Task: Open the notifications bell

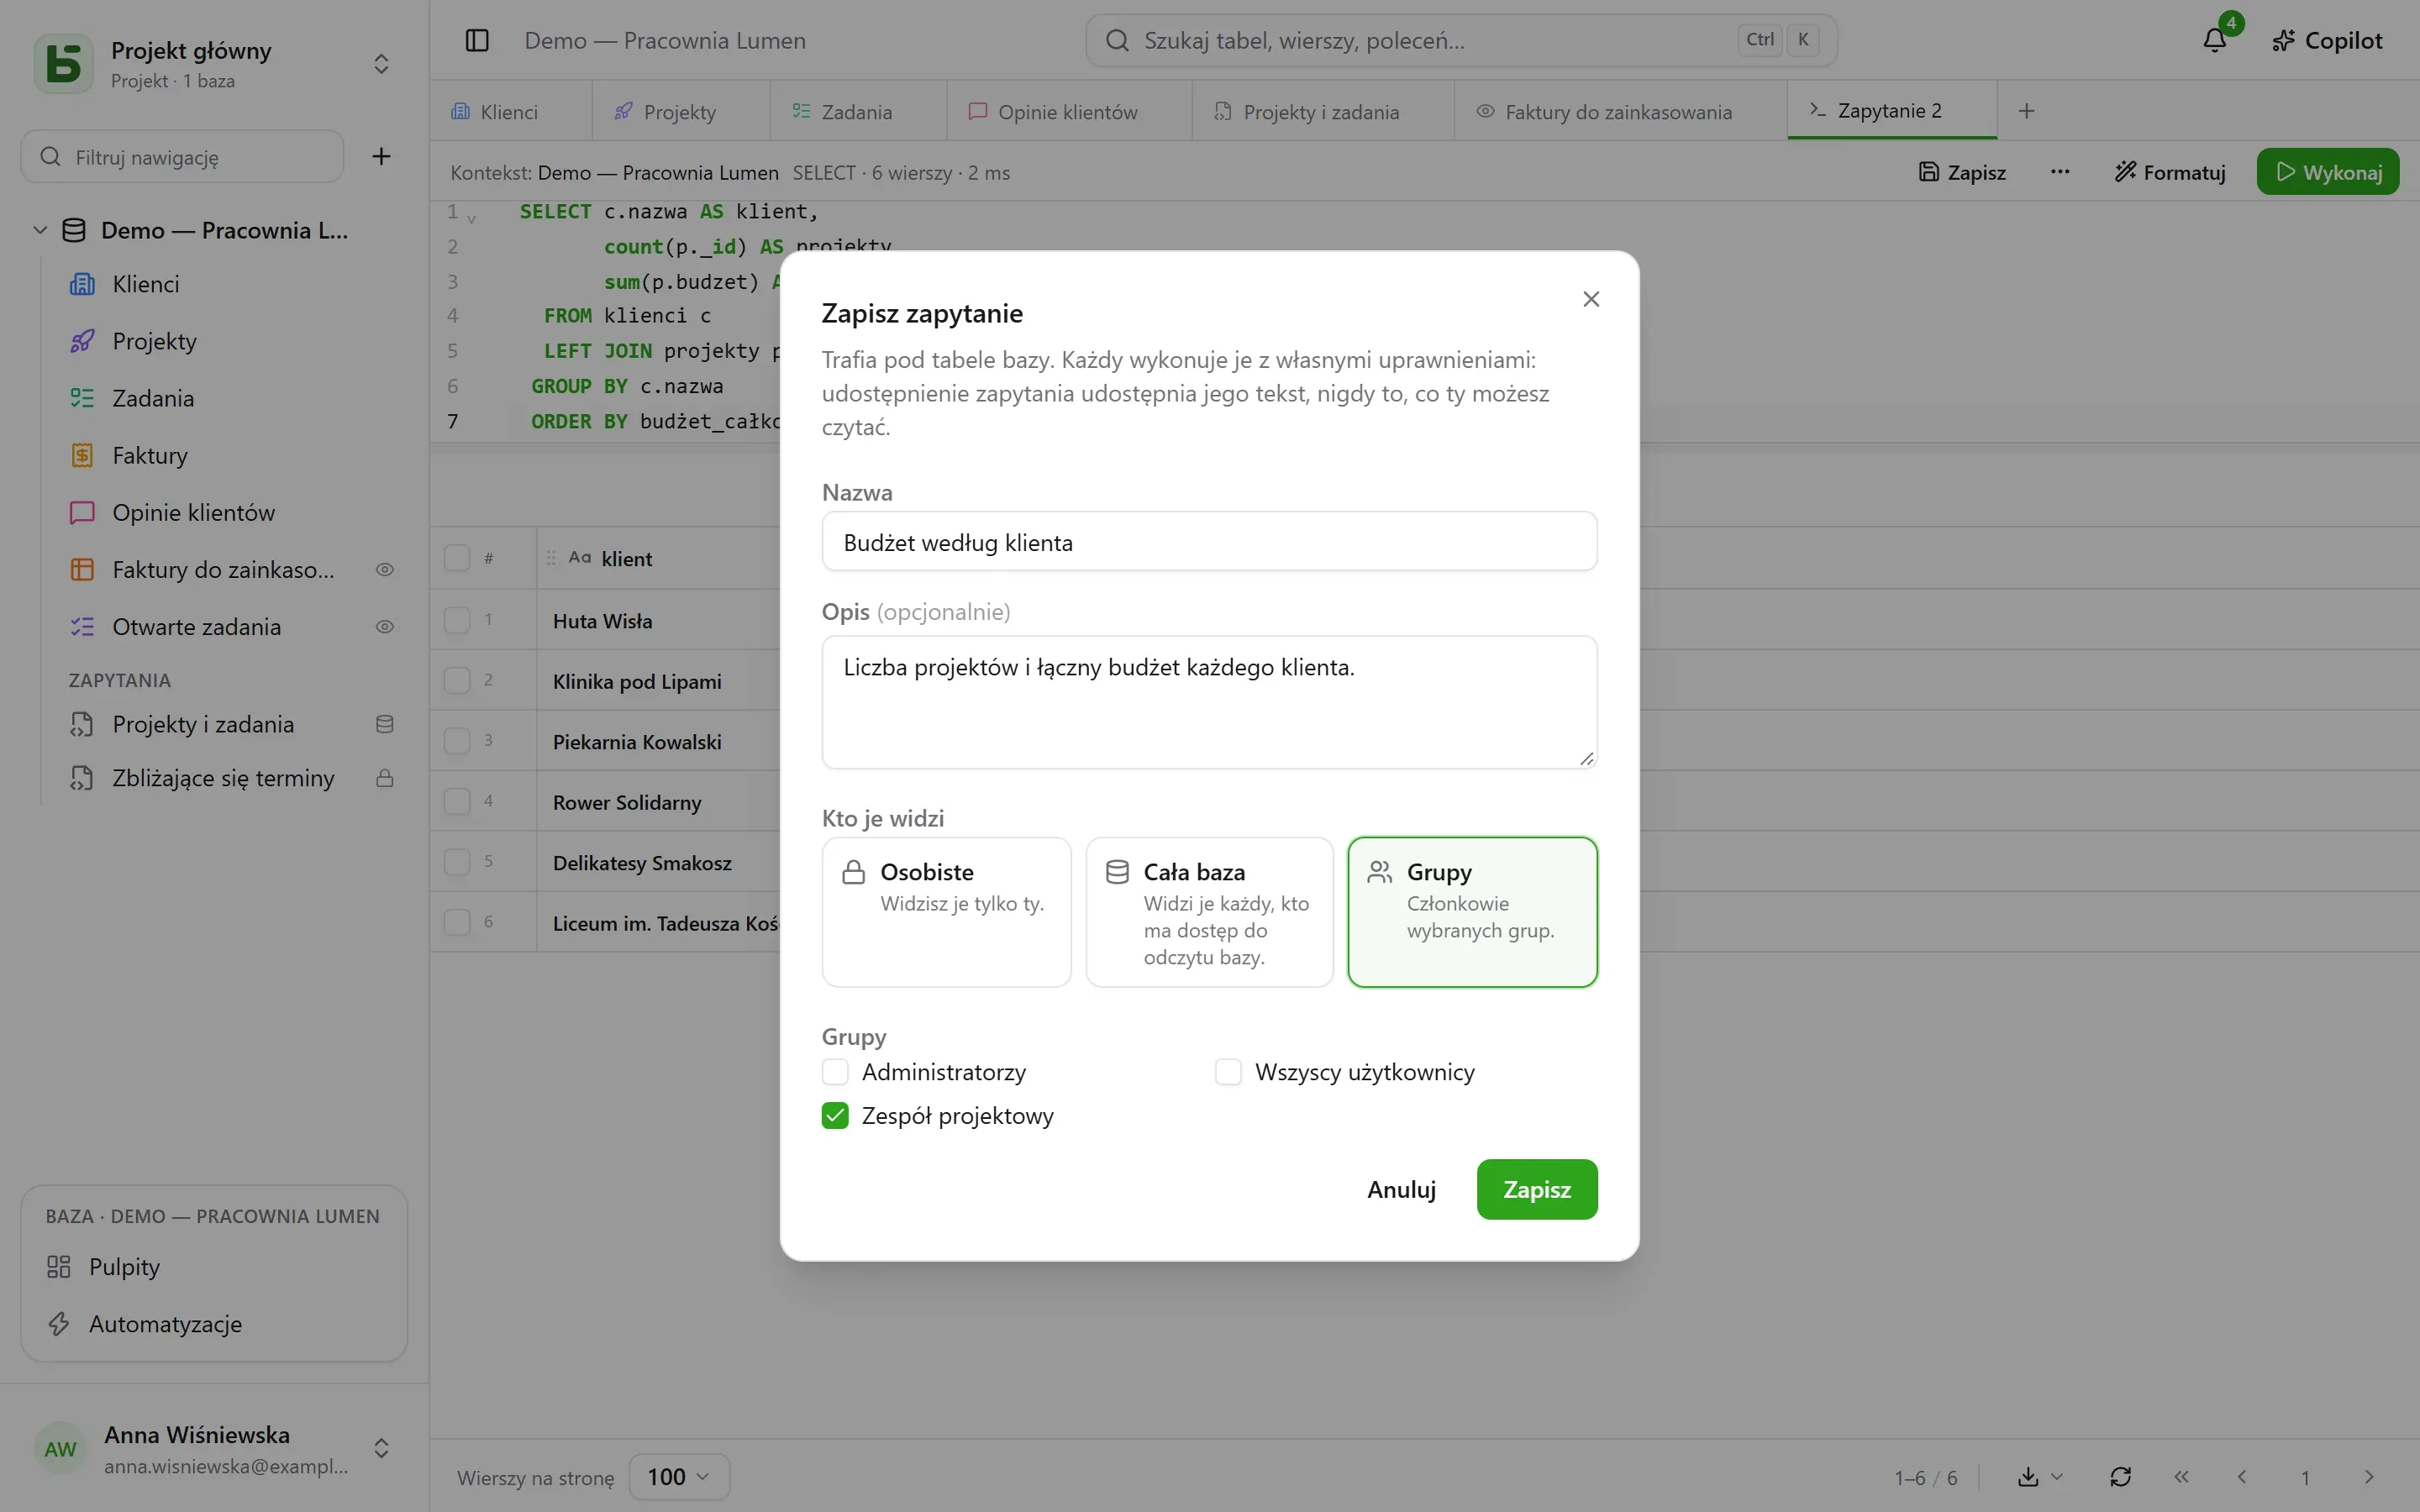Action: coord(2215,40)
